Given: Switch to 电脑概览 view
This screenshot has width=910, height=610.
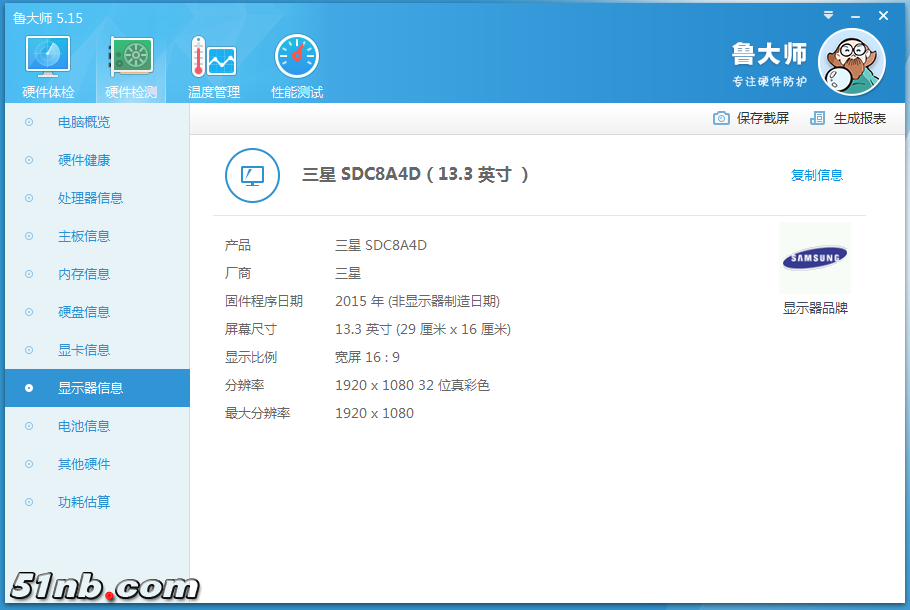Looking at the screenshot, I should tap(84, 122).
